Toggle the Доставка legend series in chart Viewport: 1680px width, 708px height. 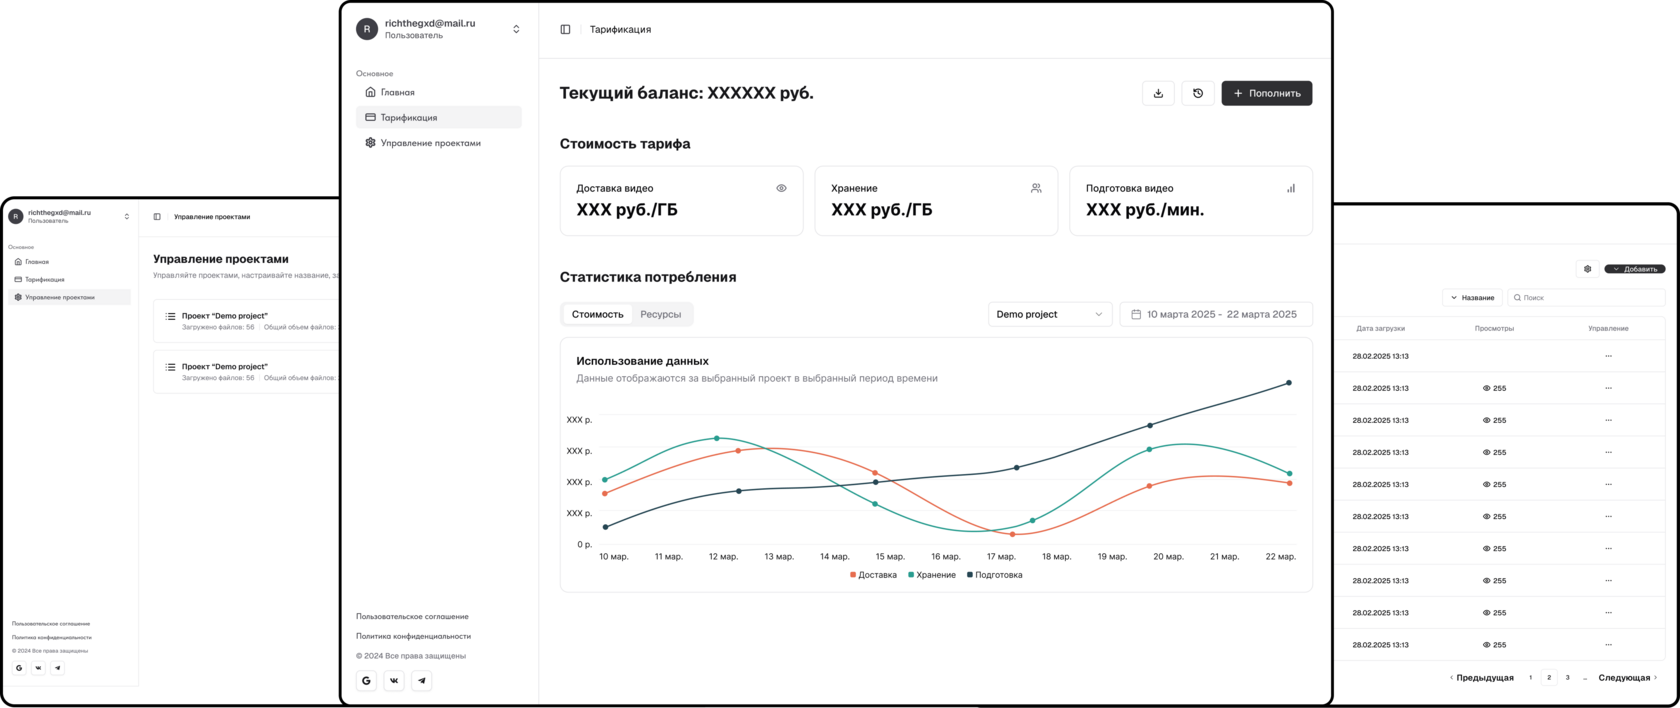click(x=873, y=575)
